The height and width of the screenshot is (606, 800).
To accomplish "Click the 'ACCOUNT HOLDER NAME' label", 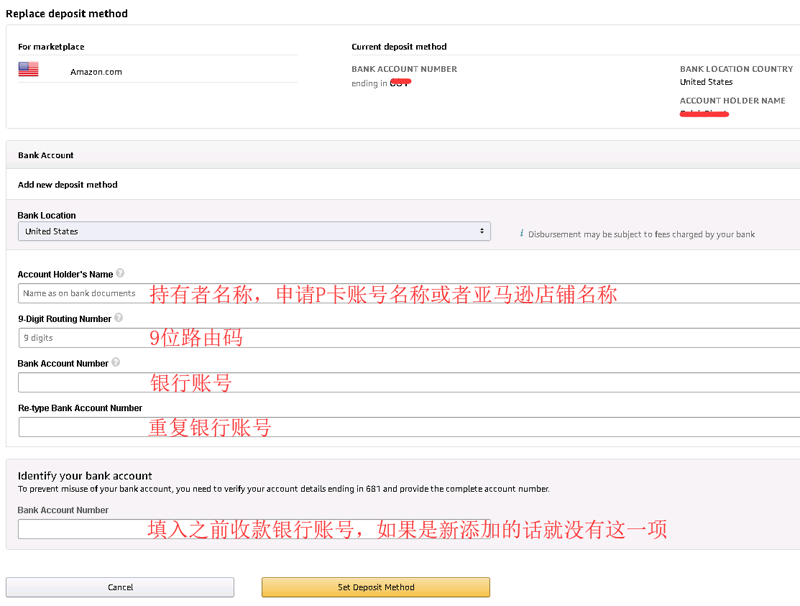I will (732, 101).
